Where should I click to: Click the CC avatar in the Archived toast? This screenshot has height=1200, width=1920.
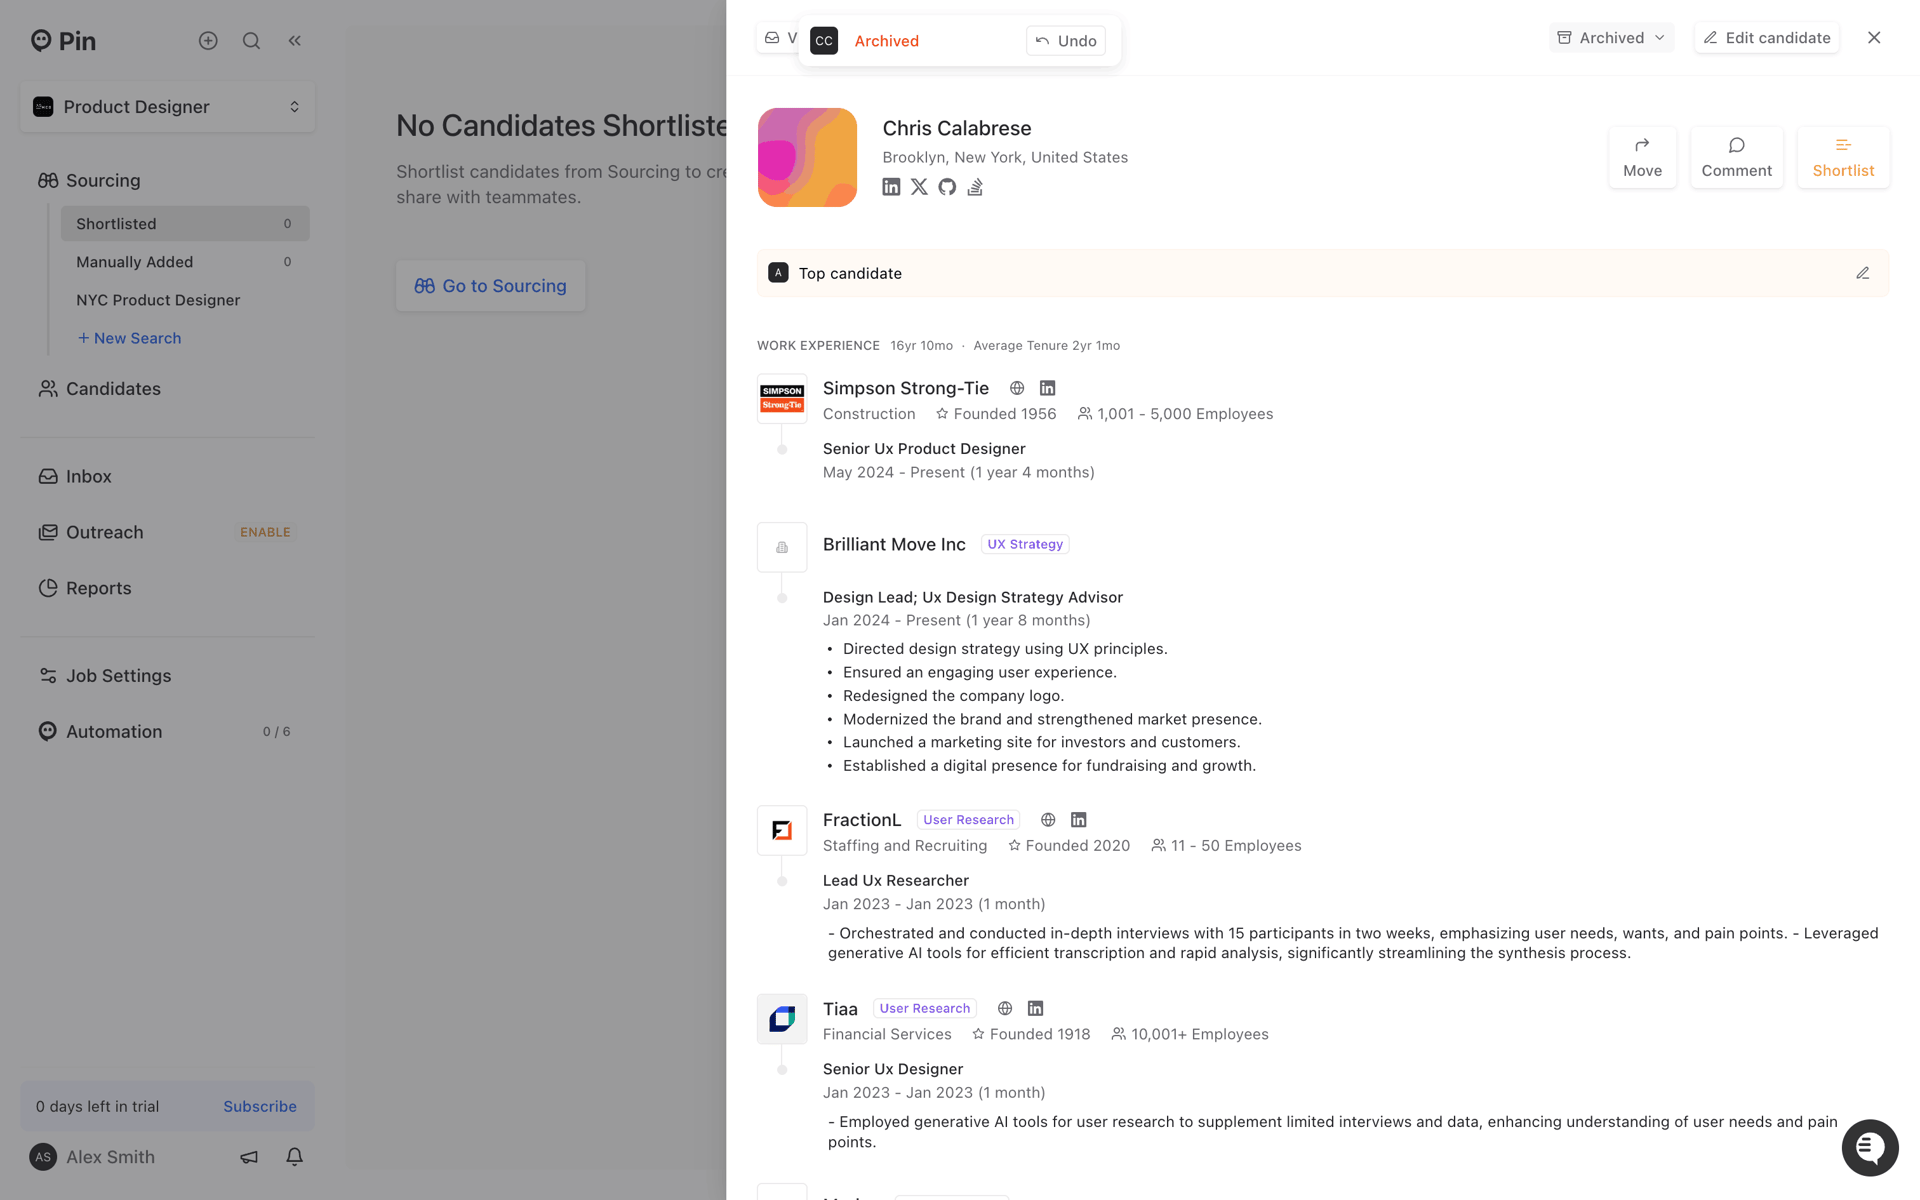click(x=824, y=41)
